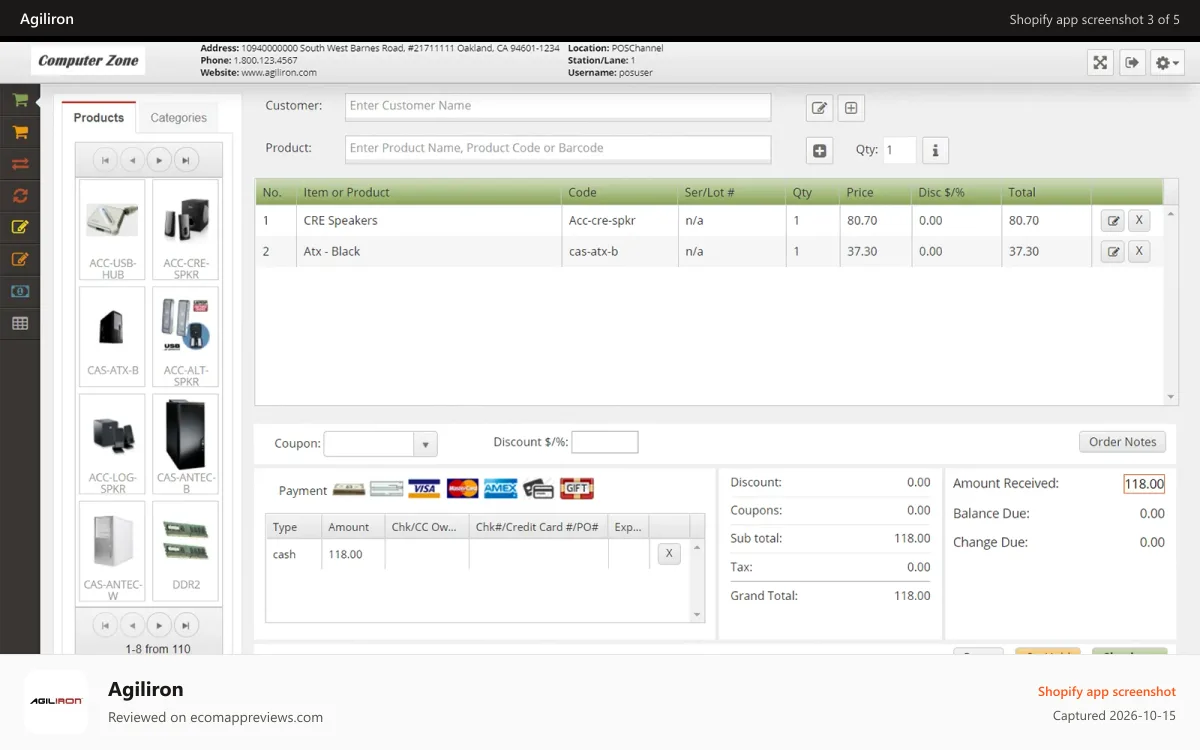Viewport: 1200px width, 750px height.
Task: Open the orange edit note sidebar icon
Action: pyautogui.click(x=20, y=259)
